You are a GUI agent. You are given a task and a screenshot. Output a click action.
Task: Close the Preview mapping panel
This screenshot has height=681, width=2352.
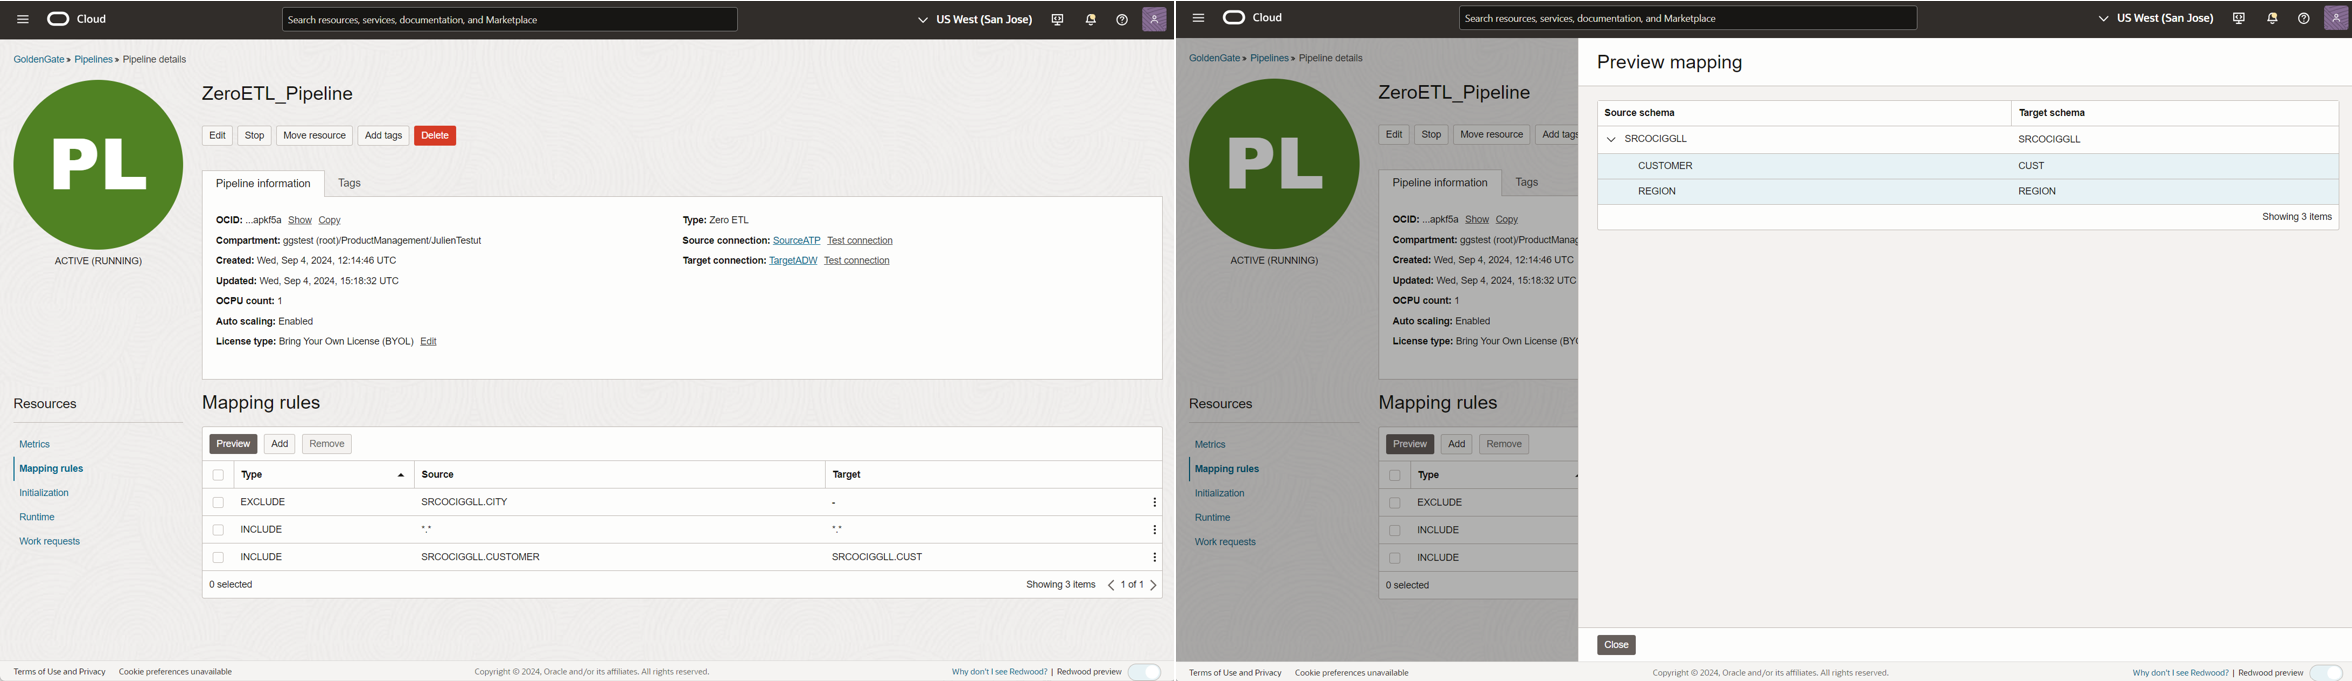tap(1616, 645)
